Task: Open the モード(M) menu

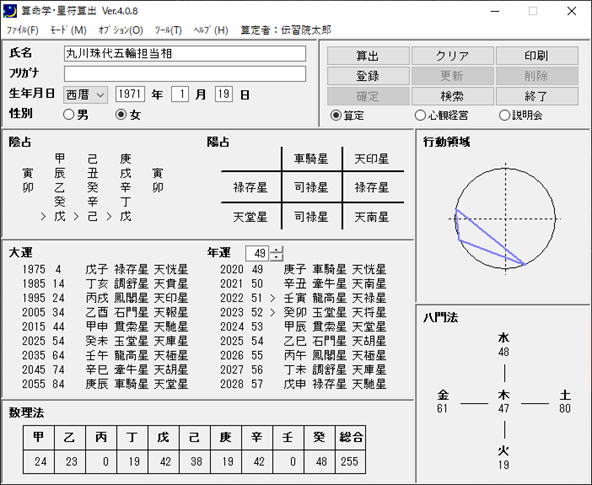Action: click(x=68, y=30)
